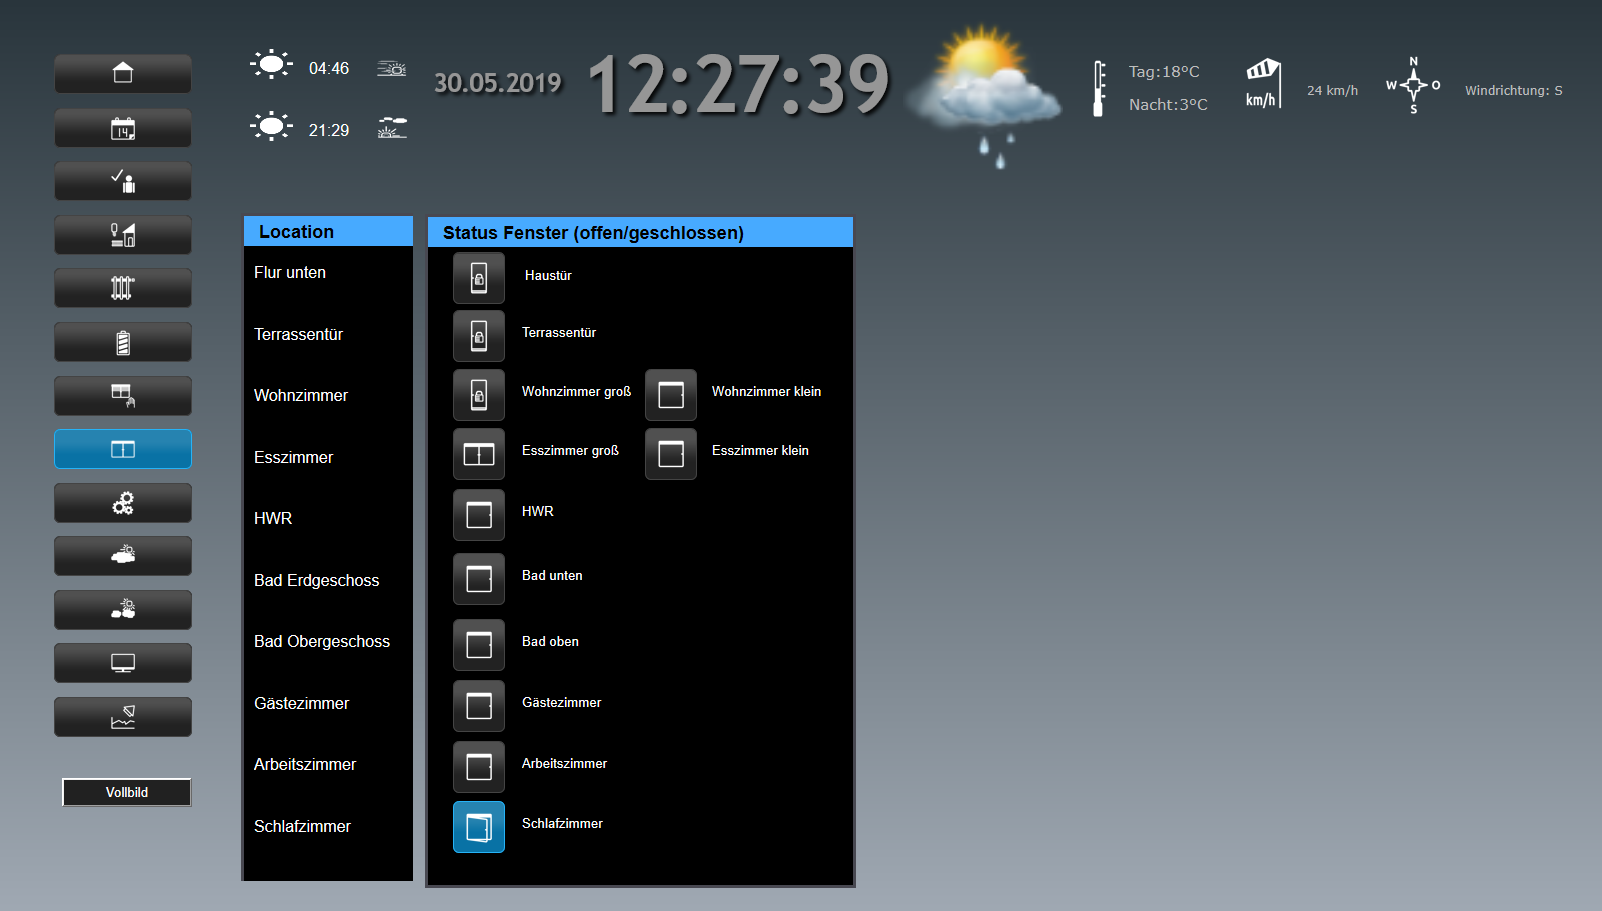
Task: Click the sunset time 21:29
Action: [x=329, y=130]
